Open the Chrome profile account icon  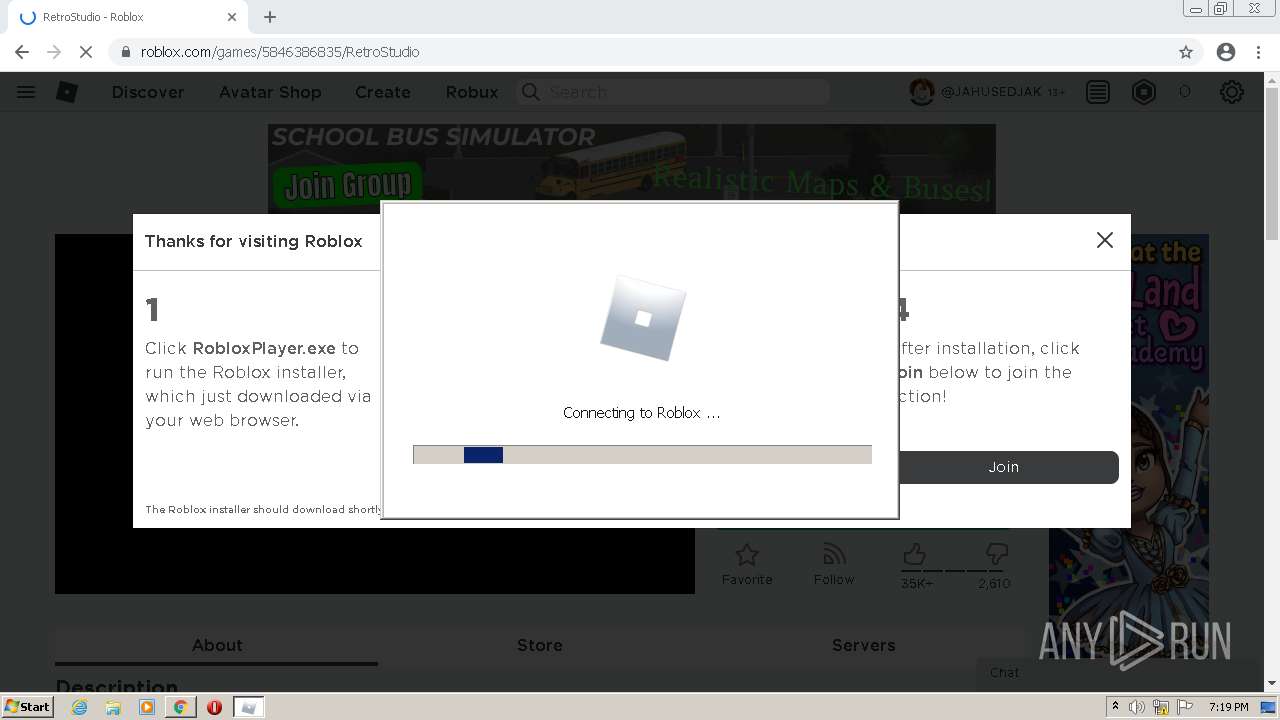(x=1226, y=52)
